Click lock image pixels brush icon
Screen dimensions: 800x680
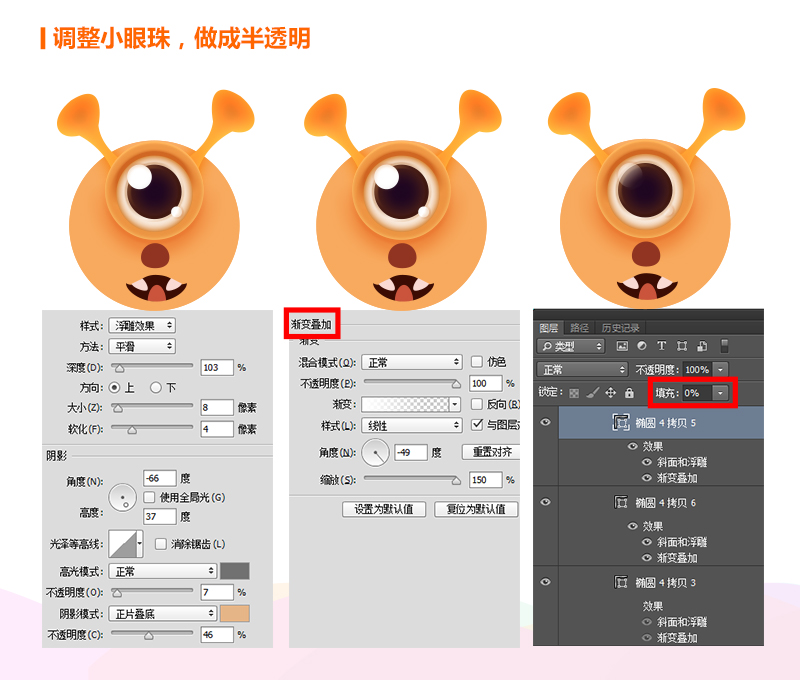pos(592,393)
